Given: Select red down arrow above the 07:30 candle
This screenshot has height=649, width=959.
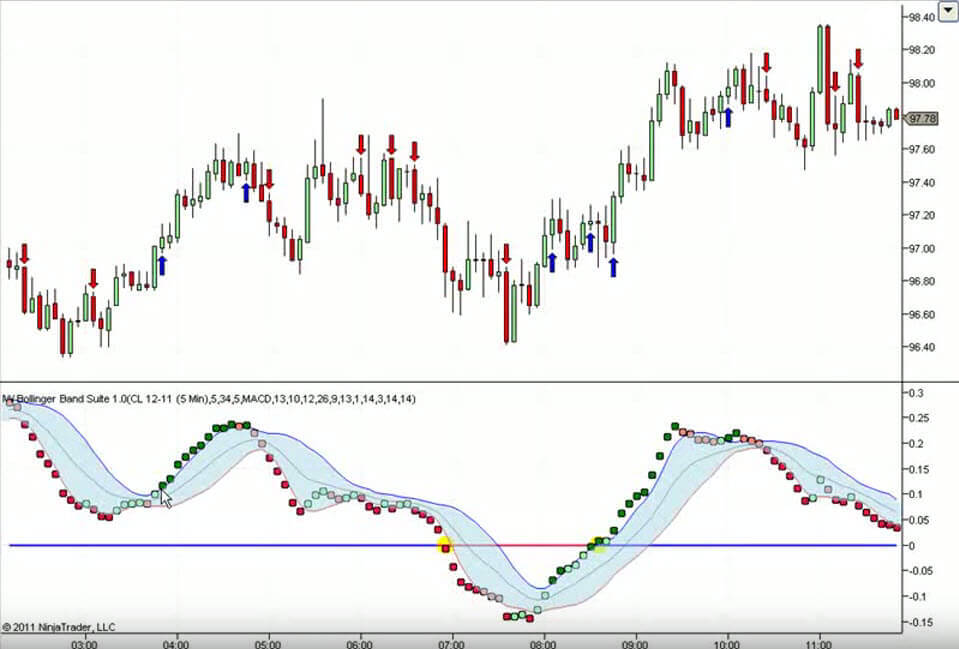Looking at the screenshot, I should [x=507, y=254].
